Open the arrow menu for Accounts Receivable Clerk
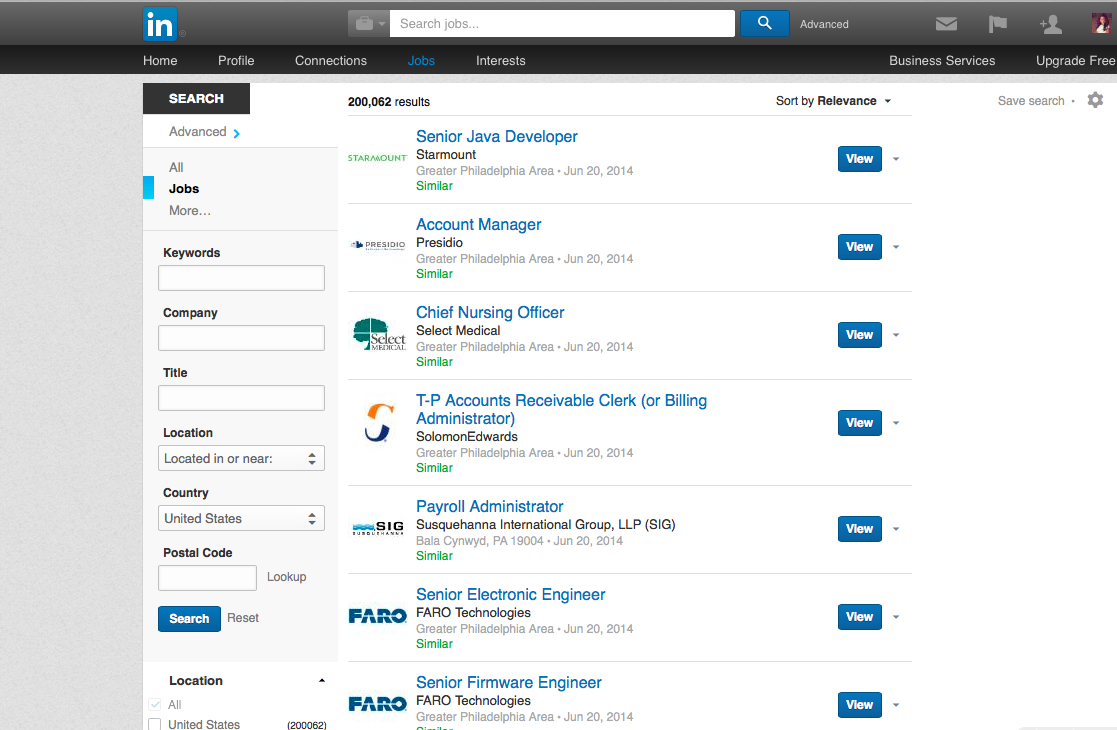1117x730 pixels. click(896, 423)
